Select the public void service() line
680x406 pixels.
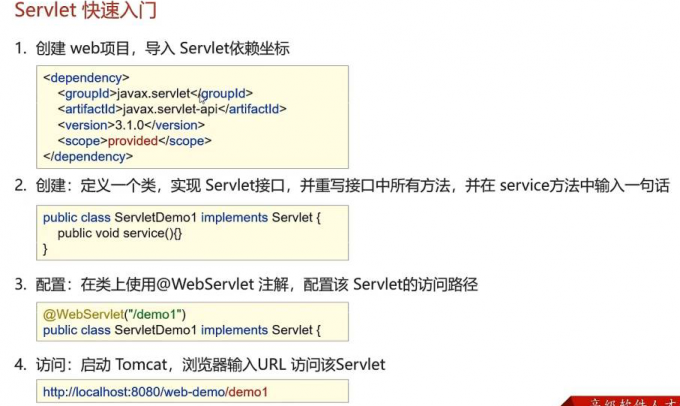click(120, 233)
